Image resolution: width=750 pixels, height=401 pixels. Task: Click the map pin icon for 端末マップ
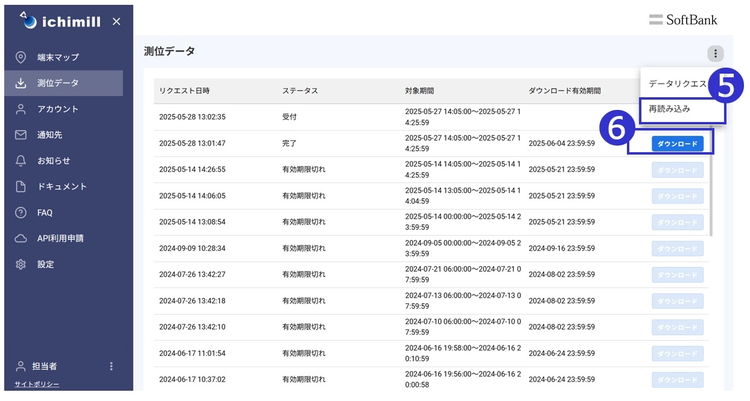tap(20, 57)
